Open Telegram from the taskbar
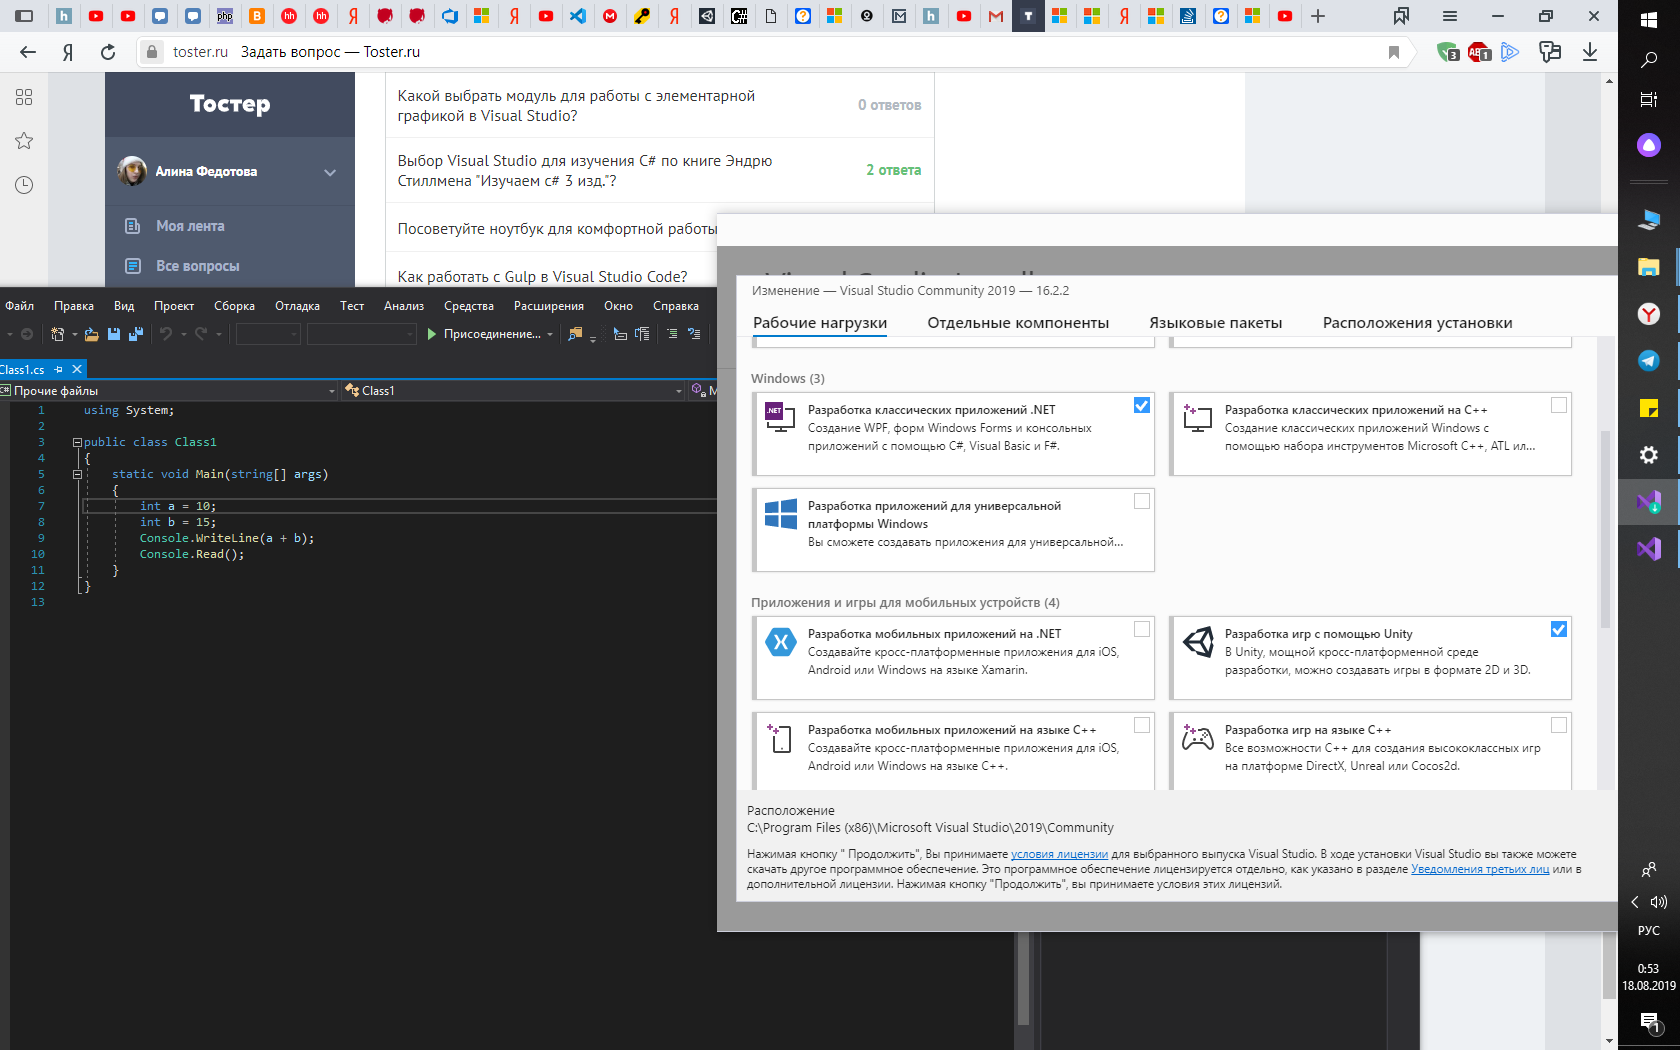Viewport: 1680px width, 1050px height. coord(1649,361)
